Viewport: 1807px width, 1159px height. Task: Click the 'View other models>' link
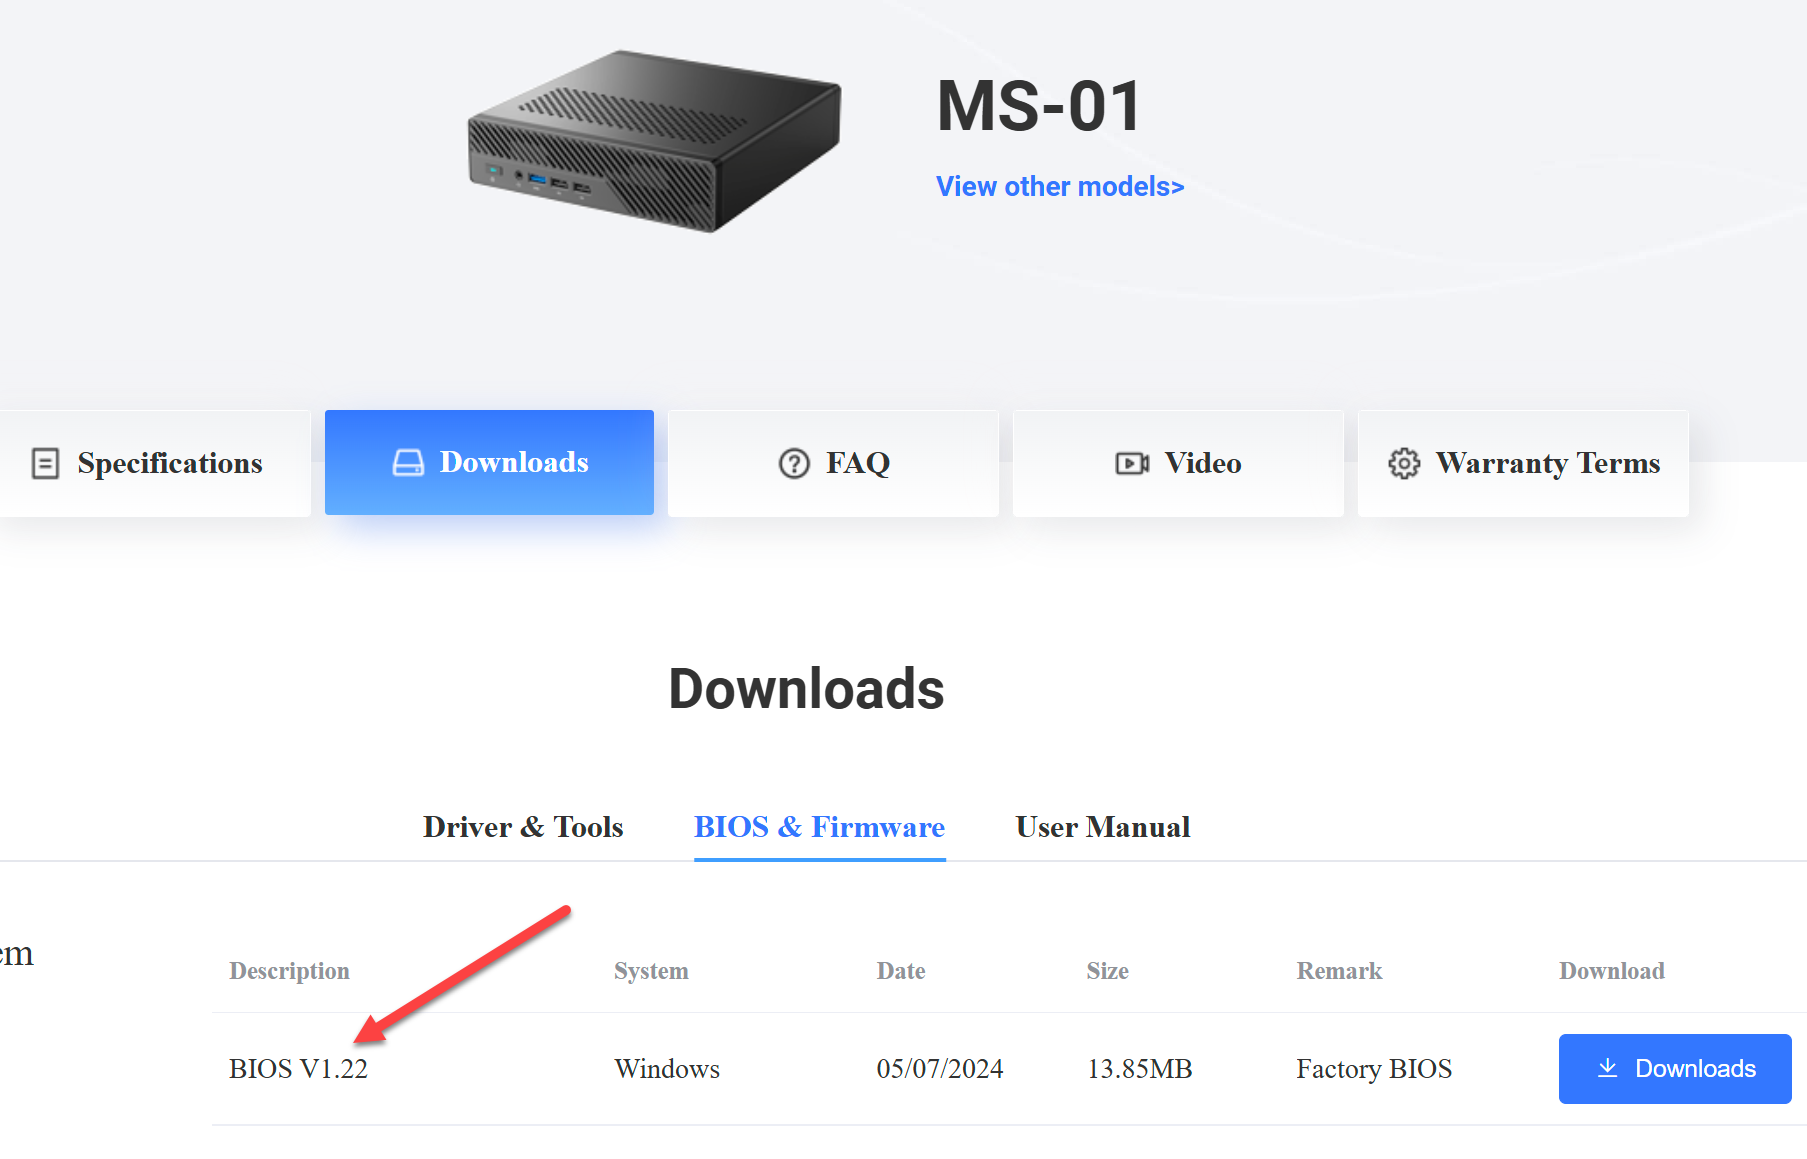1060,187
